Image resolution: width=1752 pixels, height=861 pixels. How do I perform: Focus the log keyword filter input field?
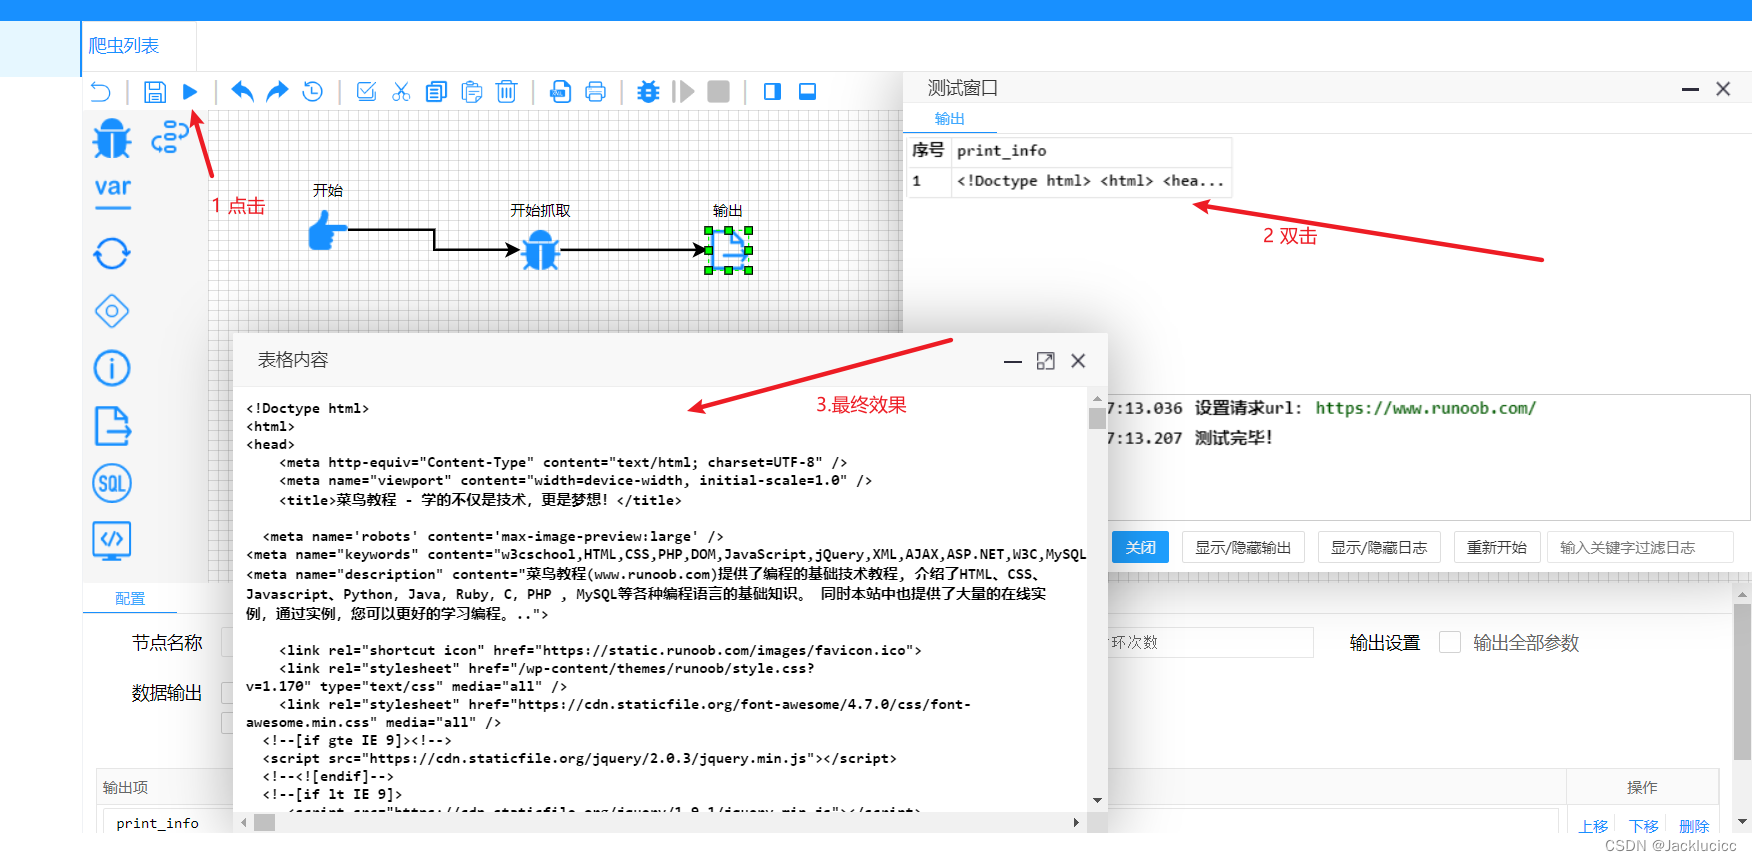1640,547
